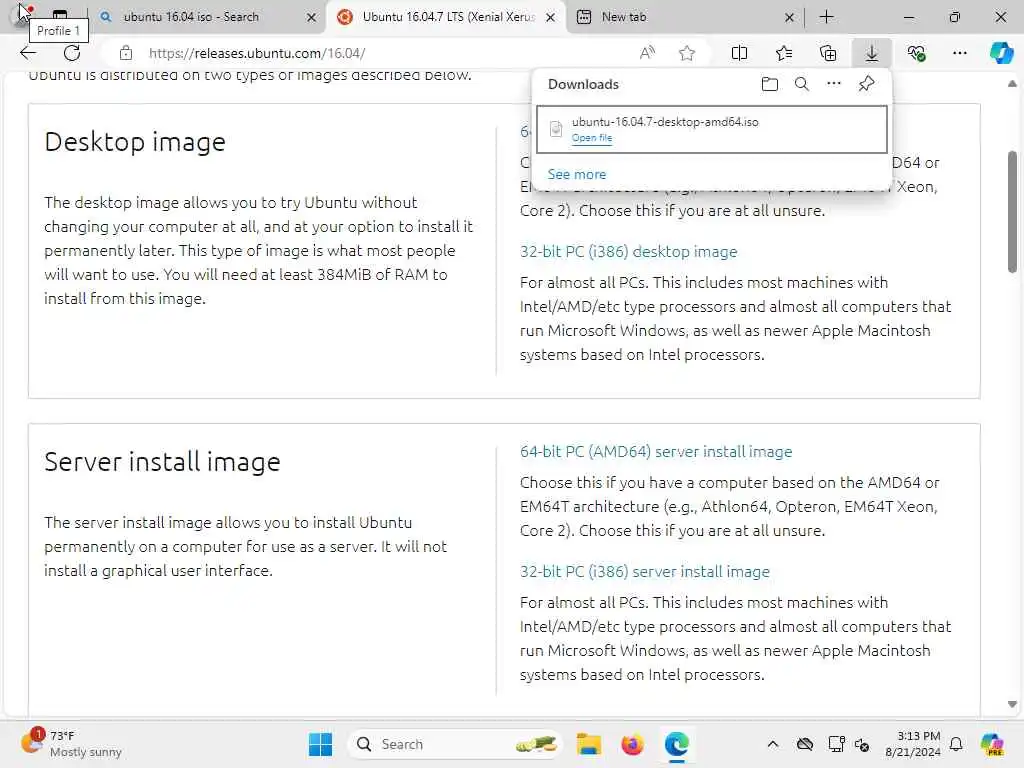Open 64-bit PC (AMD64) server install image
Screen dimensions: 1024x768
click(x=656, y=451)
